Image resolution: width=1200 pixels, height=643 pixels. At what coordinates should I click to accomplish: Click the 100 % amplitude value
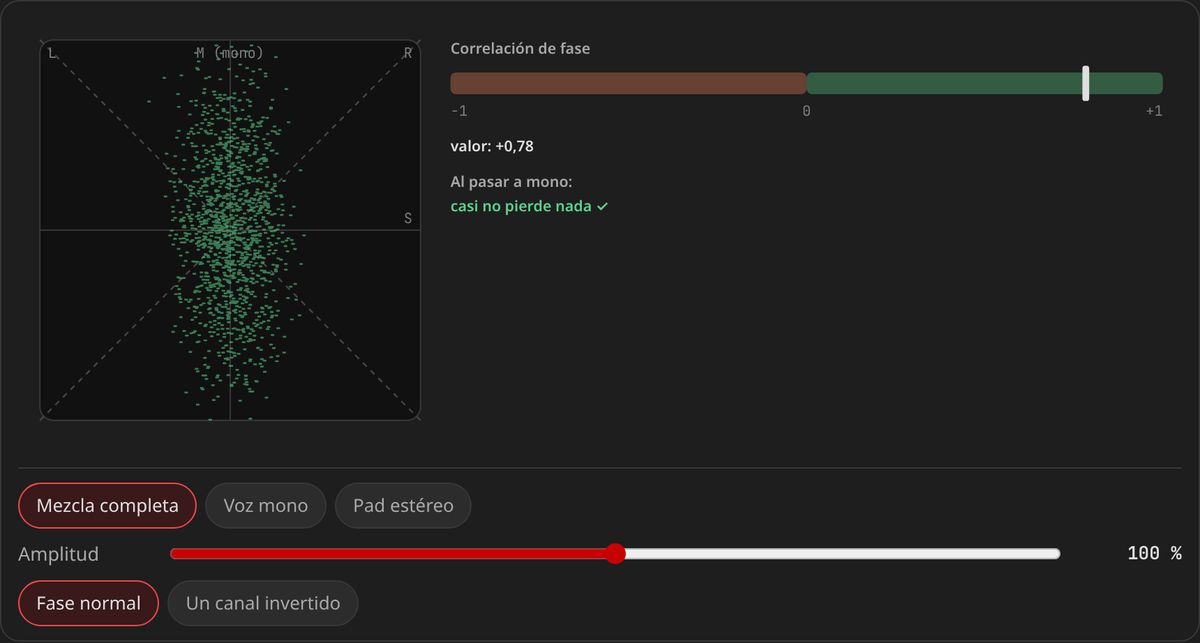point(1154,553)
